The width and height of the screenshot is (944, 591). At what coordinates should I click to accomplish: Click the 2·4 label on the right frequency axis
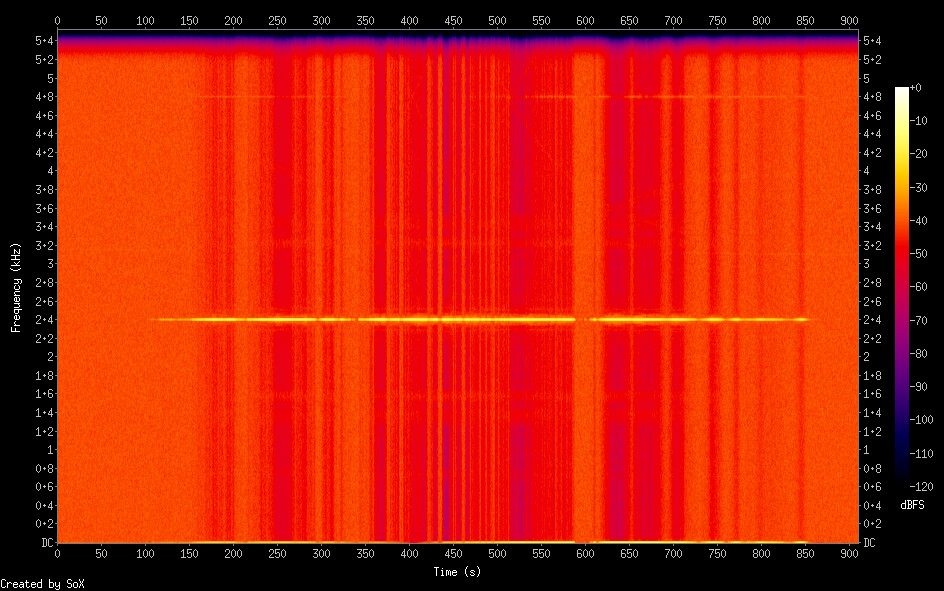pyautogui.click(x=871, y=320)
